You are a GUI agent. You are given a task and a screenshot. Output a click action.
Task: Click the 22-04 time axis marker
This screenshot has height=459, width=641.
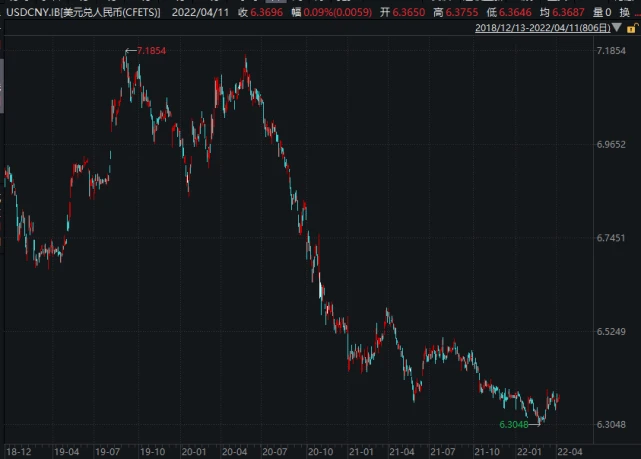tap(570, 452)
